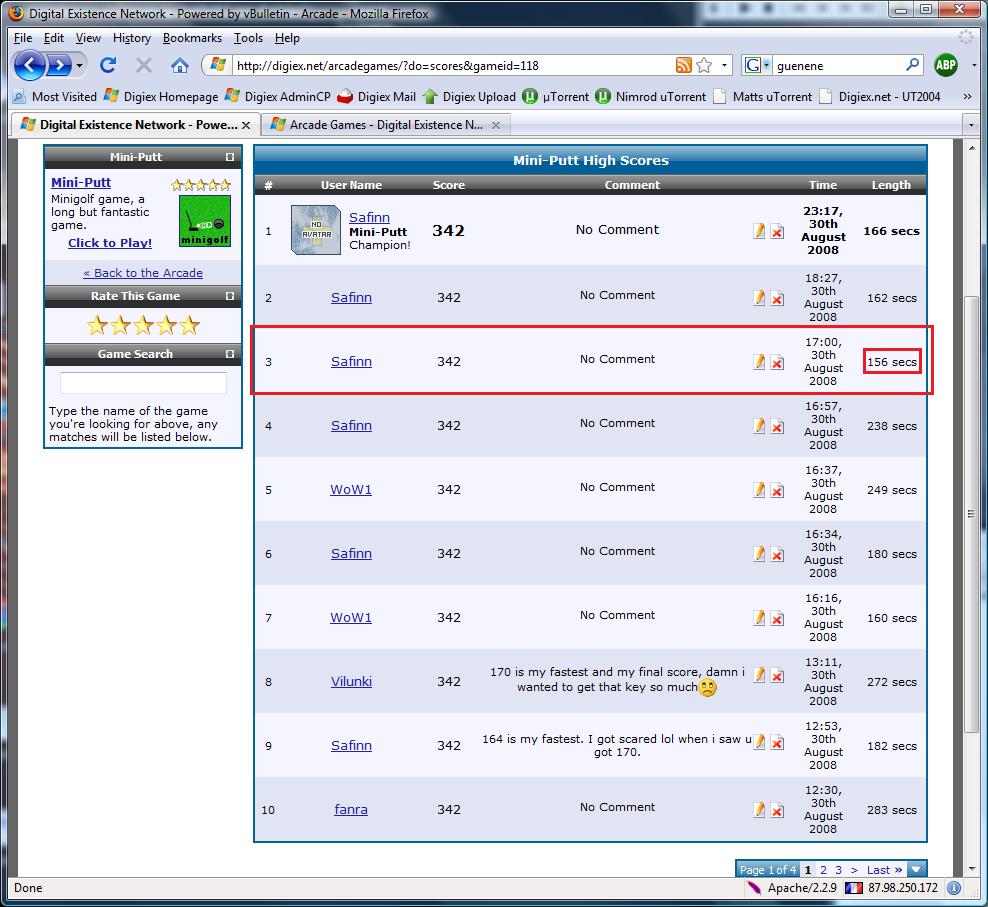The image size is (988, 907).
Task: Close the Arcade Games tab
Action: 496,125
